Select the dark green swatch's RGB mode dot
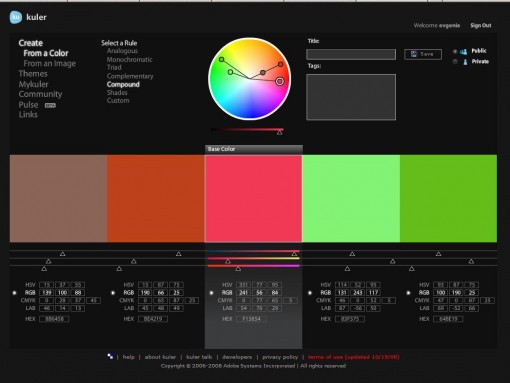 coord(408,293)
